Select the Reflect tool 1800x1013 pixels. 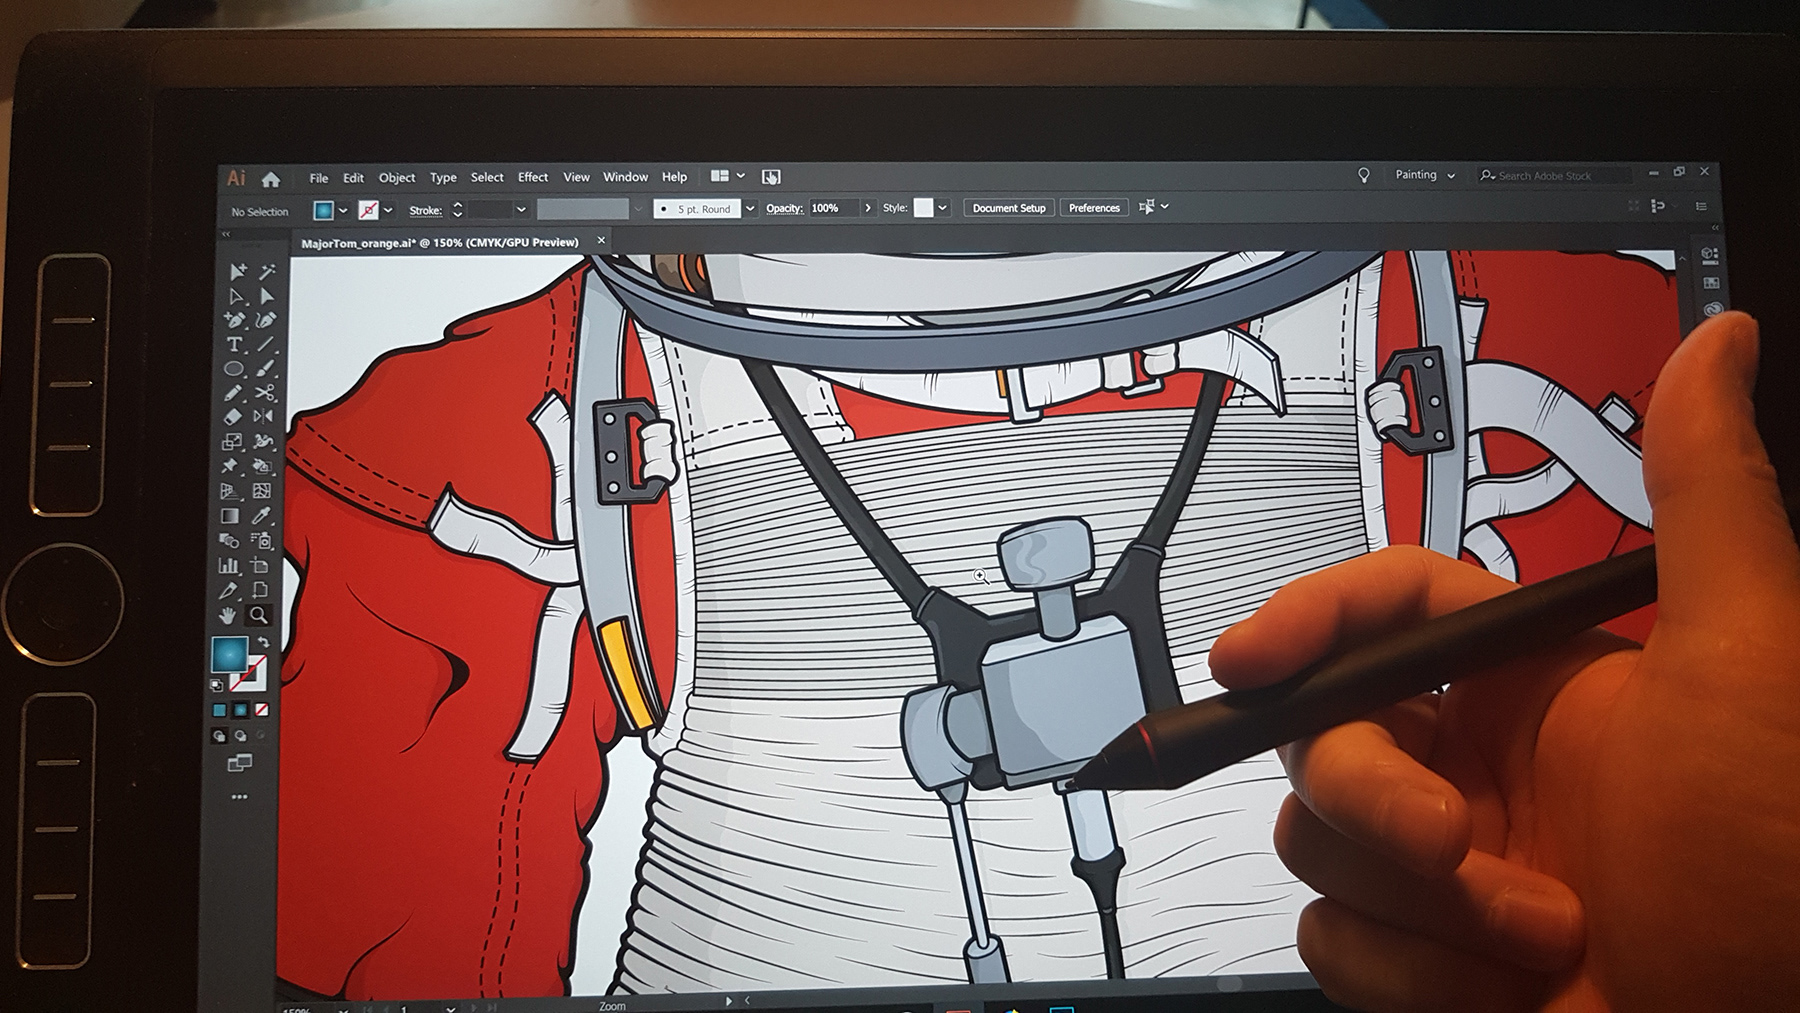[x=263, y=417]
